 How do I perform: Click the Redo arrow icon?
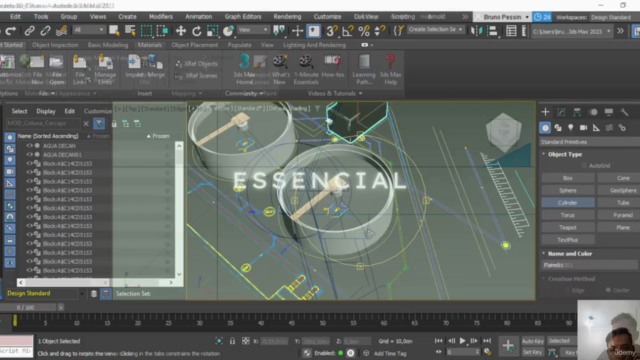tap(11, 31)
